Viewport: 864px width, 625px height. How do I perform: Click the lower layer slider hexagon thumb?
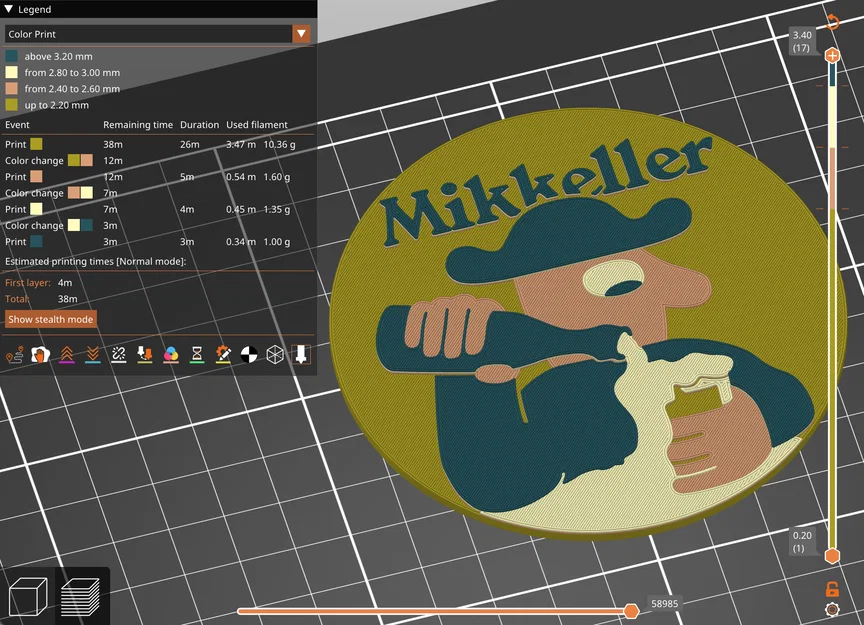(x=832, y=556)
